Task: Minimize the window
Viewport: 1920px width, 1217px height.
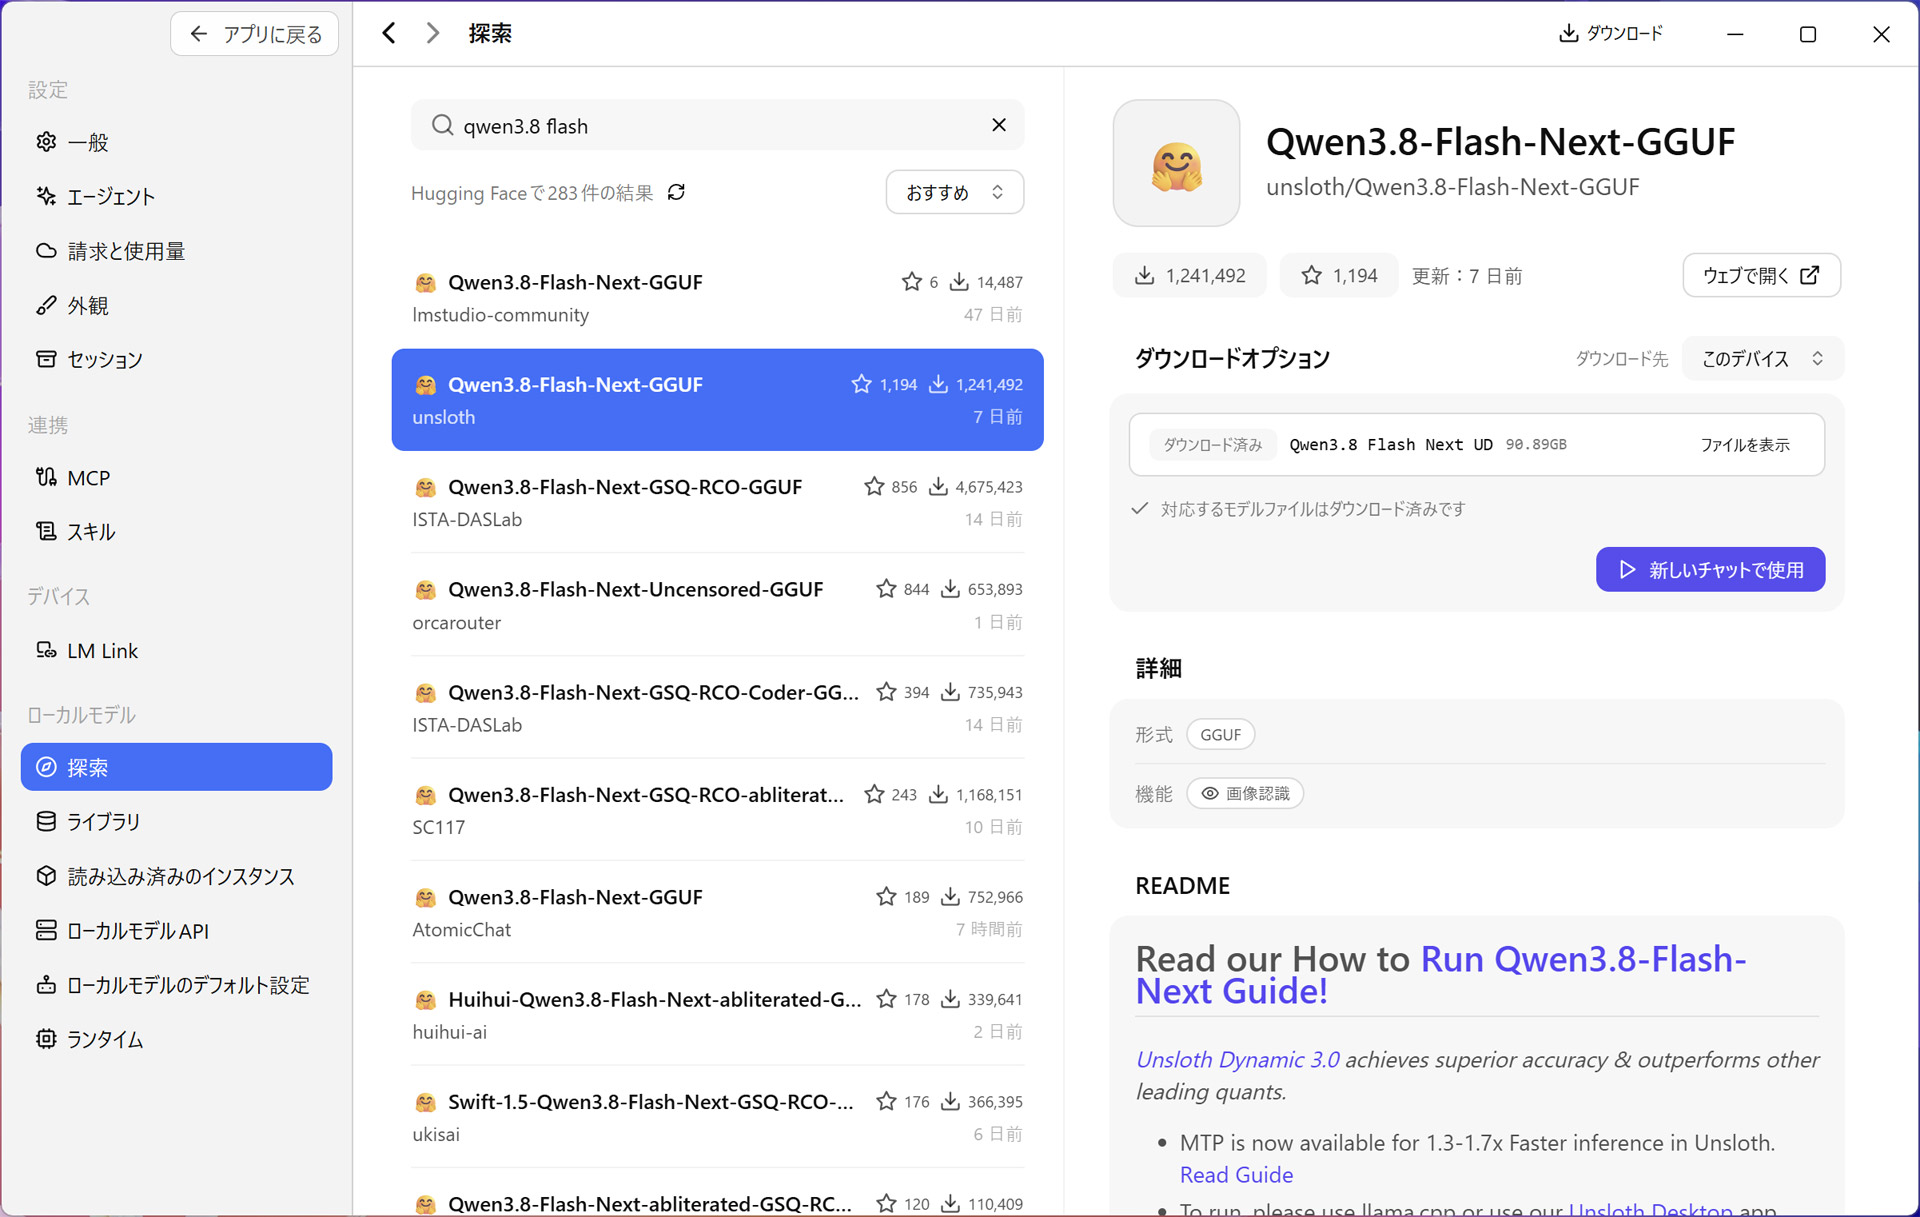Action: [1735, 34]
